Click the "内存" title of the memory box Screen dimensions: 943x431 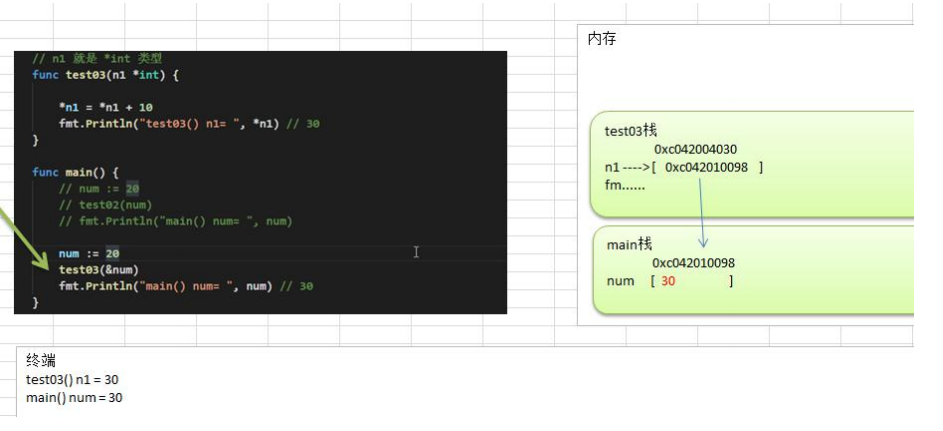pos(601,39)
